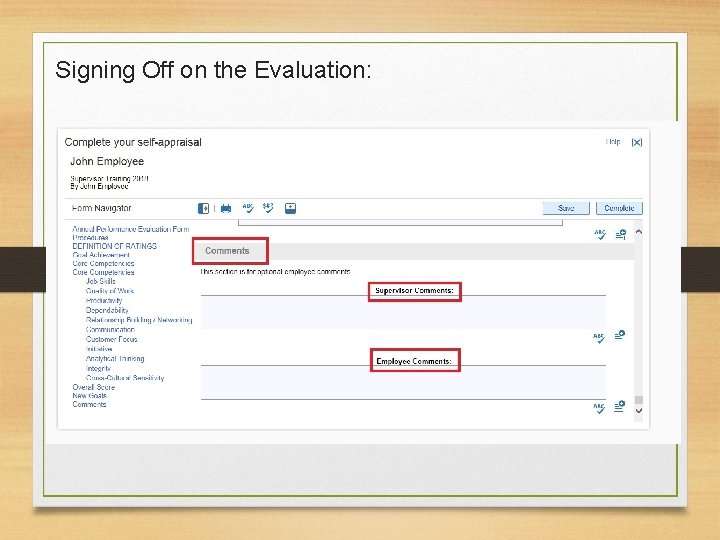Close the self-appraisal dialog
Screen dimensions: 720x540
[636, 142]
